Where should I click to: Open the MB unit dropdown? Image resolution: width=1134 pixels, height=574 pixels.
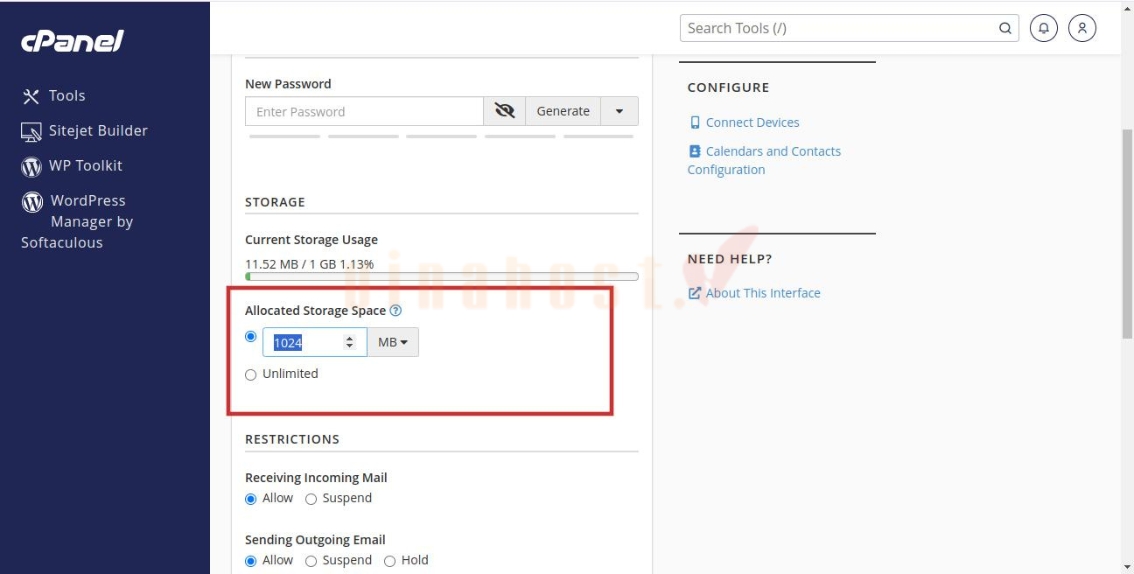393,343
